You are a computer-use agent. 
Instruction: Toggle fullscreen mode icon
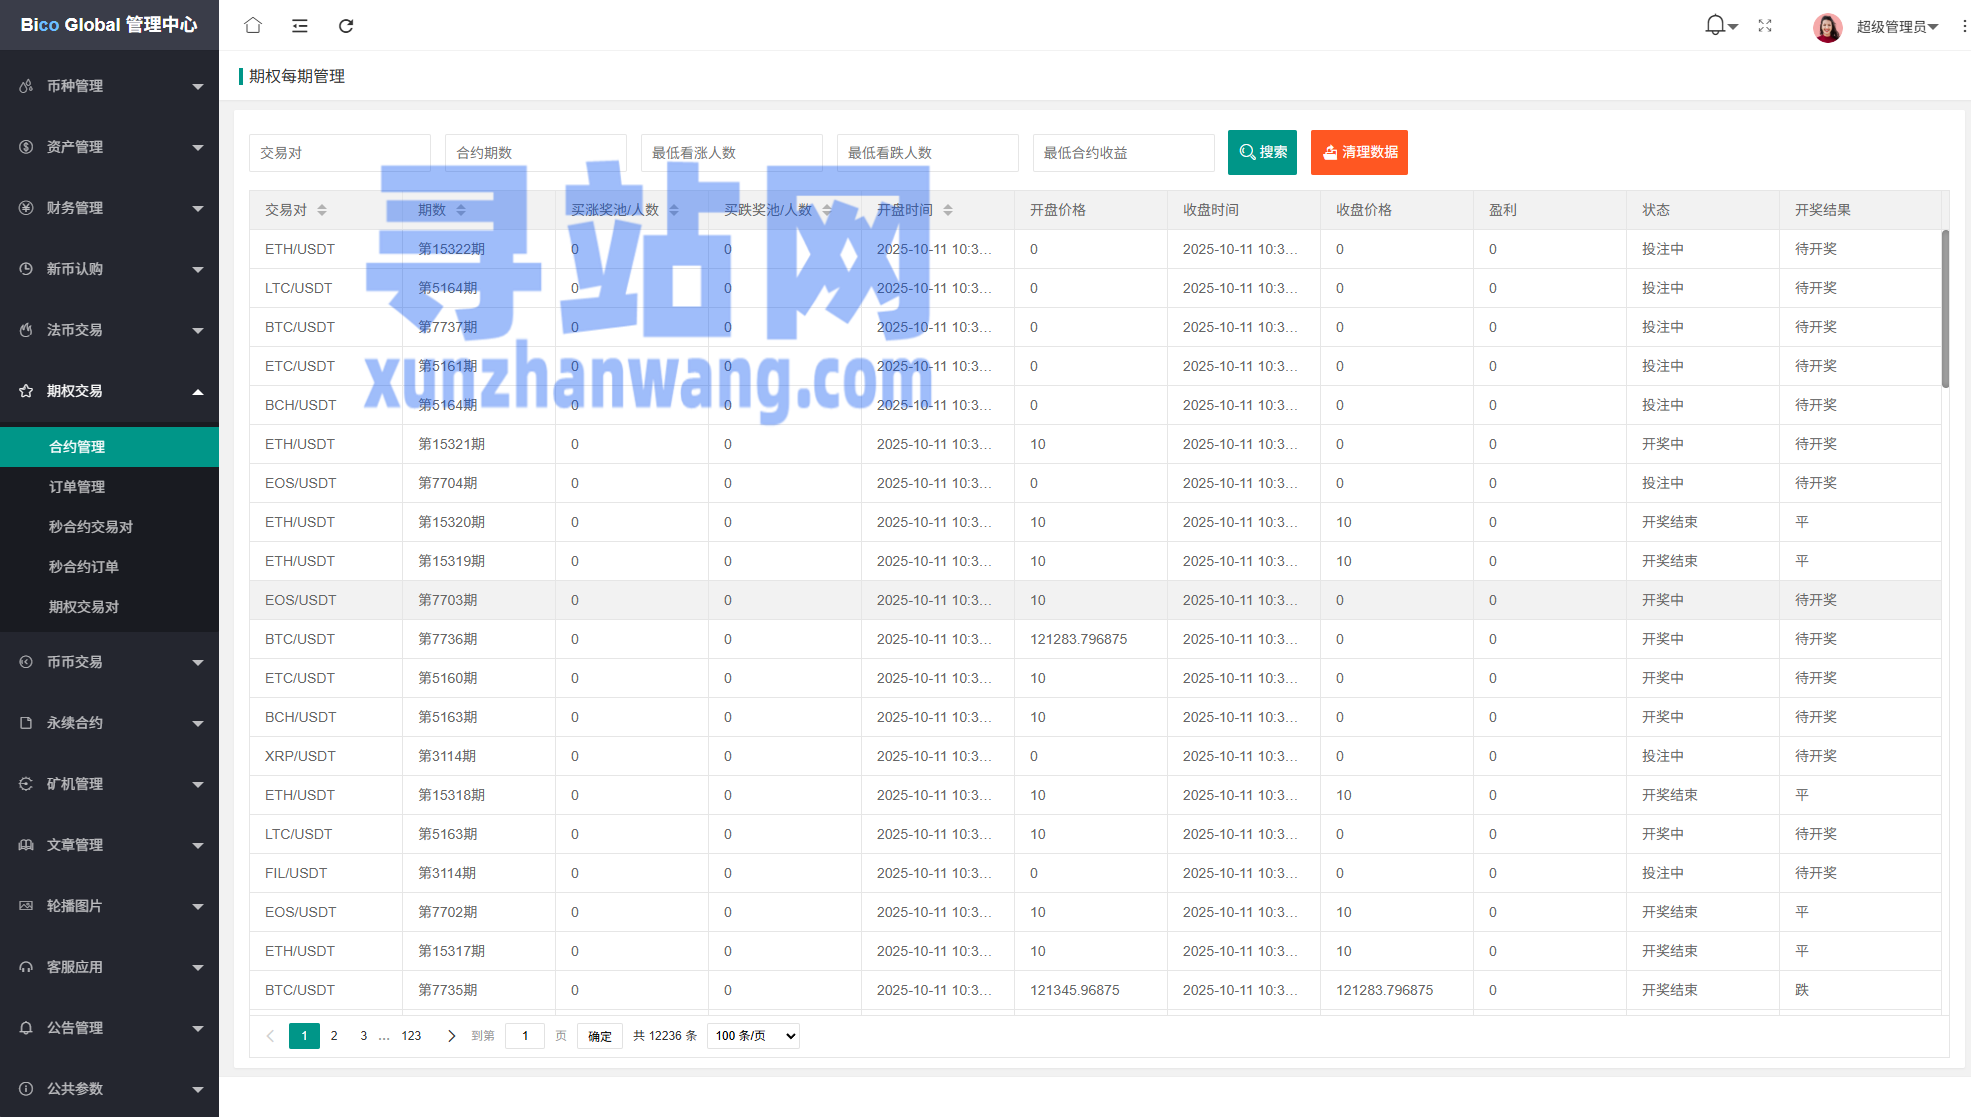(x=1765, y=25)
